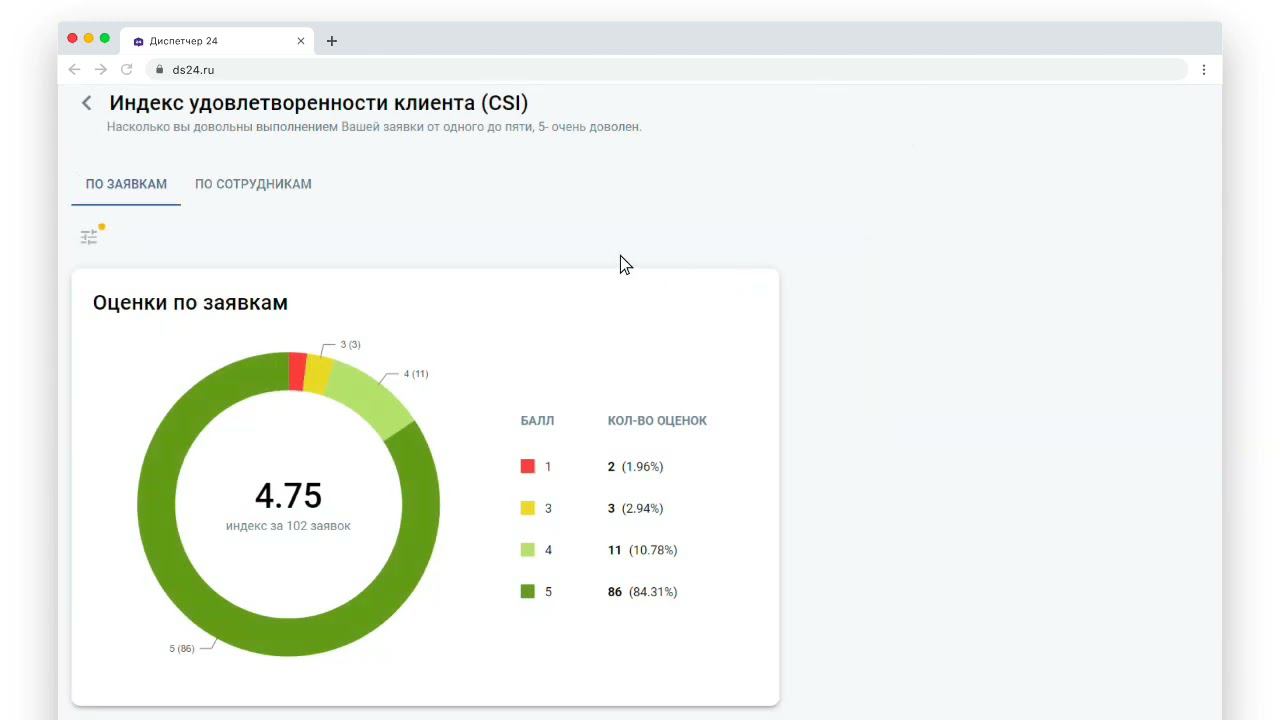Click the red swatch for score 1
1280x720 pixels.
pyautogui.click(x=528, y=466)
